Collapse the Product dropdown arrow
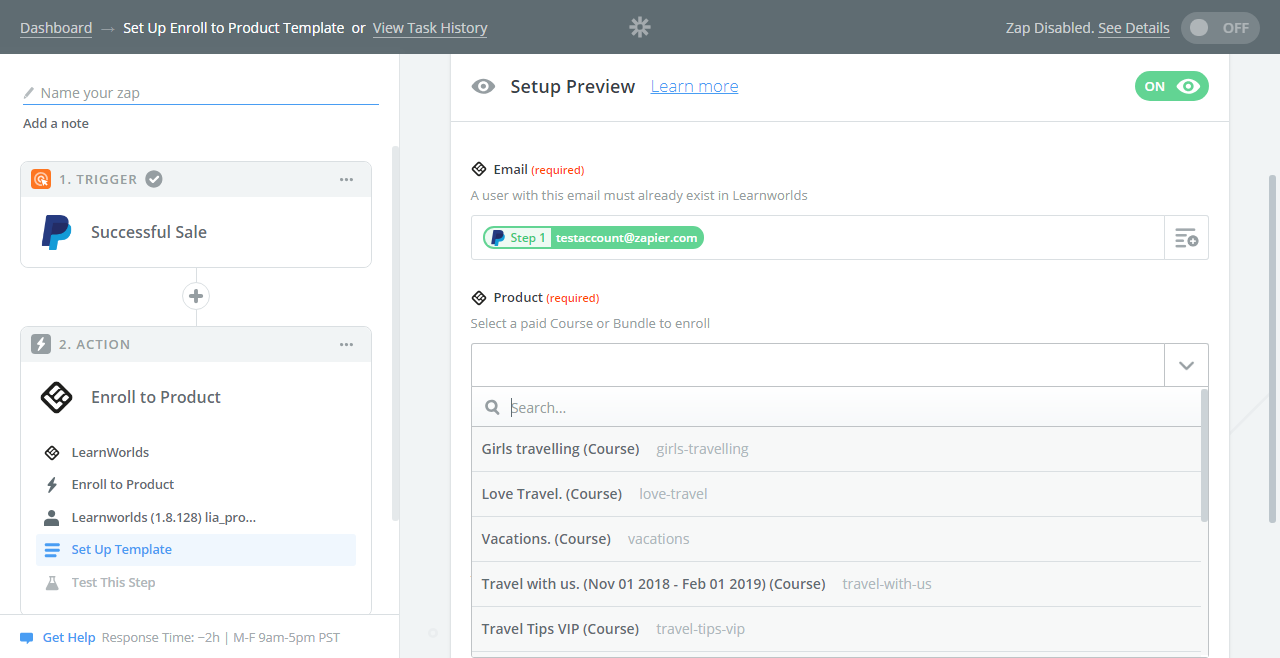 [x=1186, y=365]
